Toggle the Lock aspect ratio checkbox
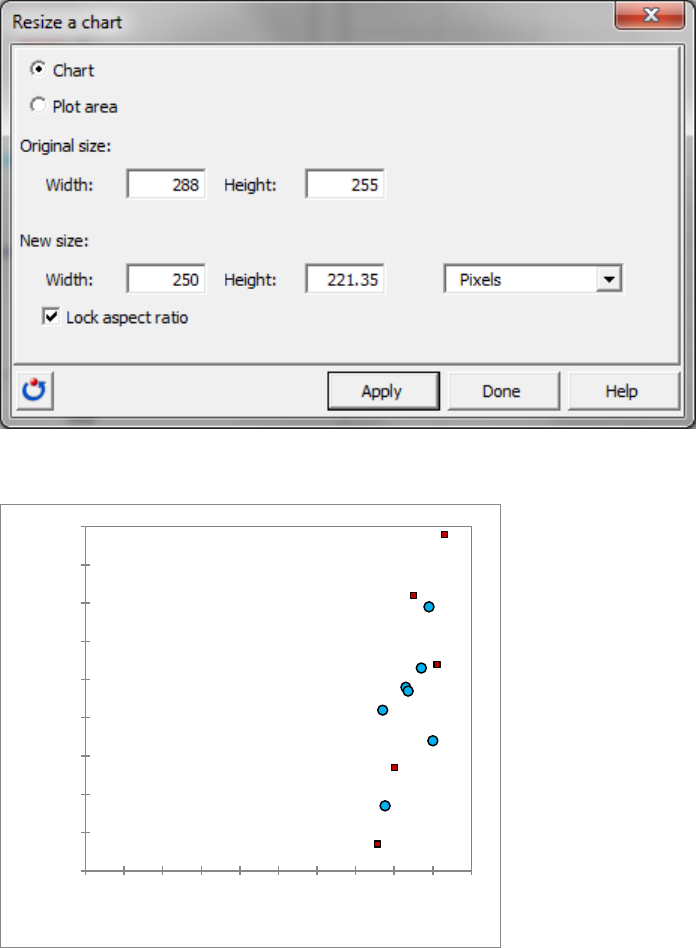Screen dimensions: 696x948 point(51,316)
